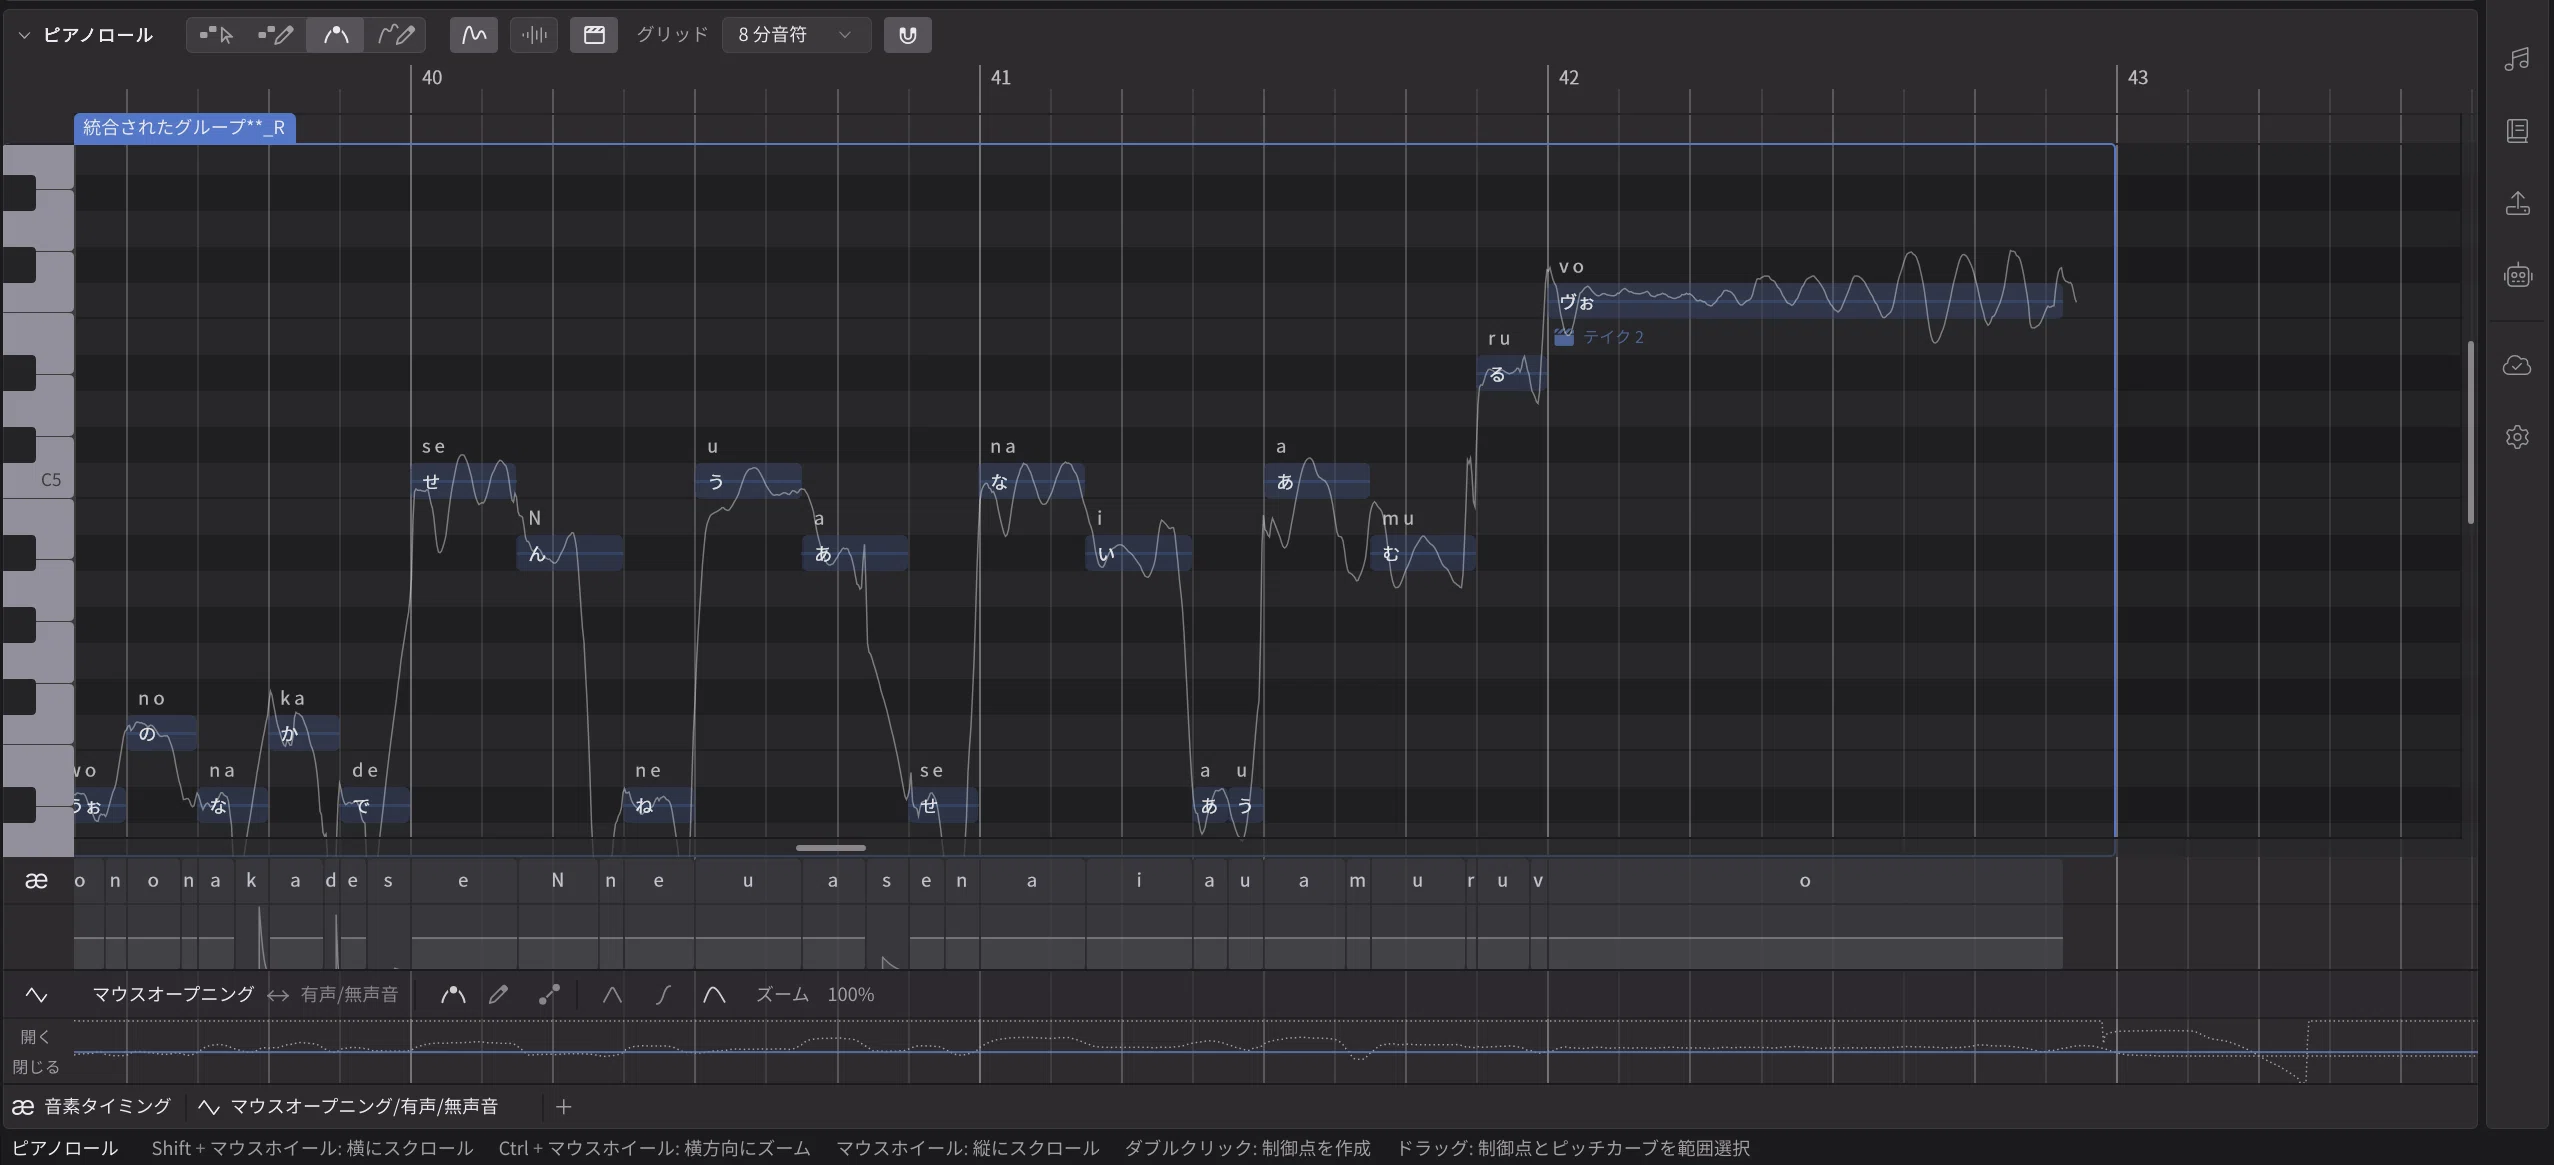
Task: Open the dictionary panel in sidebar
Action: click(x=2518, y=131)
